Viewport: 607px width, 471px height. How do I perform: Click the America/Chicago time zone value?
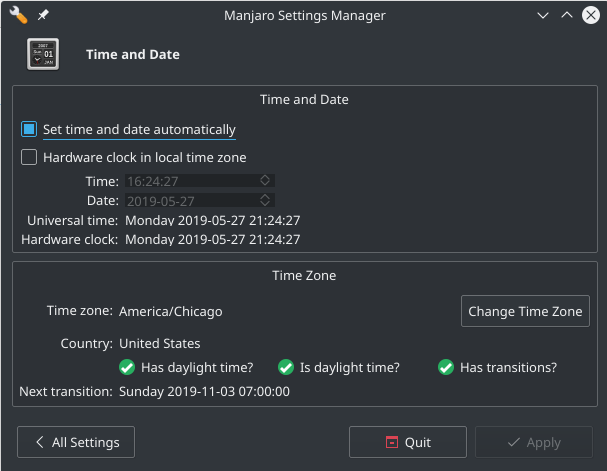pyautogui.click(x=171, y=312)
